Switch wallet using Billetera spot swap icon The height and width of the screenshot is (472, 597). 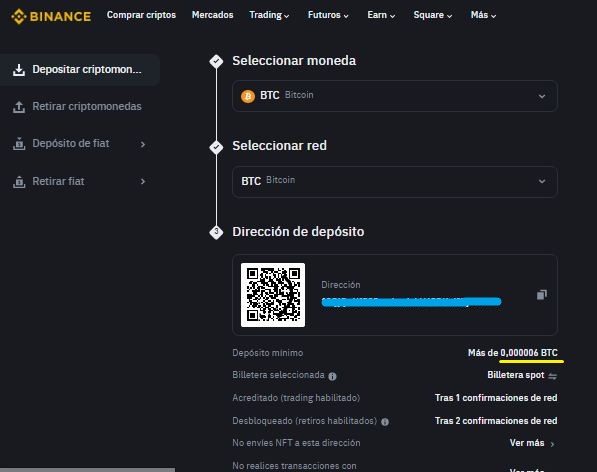point(552,376)
